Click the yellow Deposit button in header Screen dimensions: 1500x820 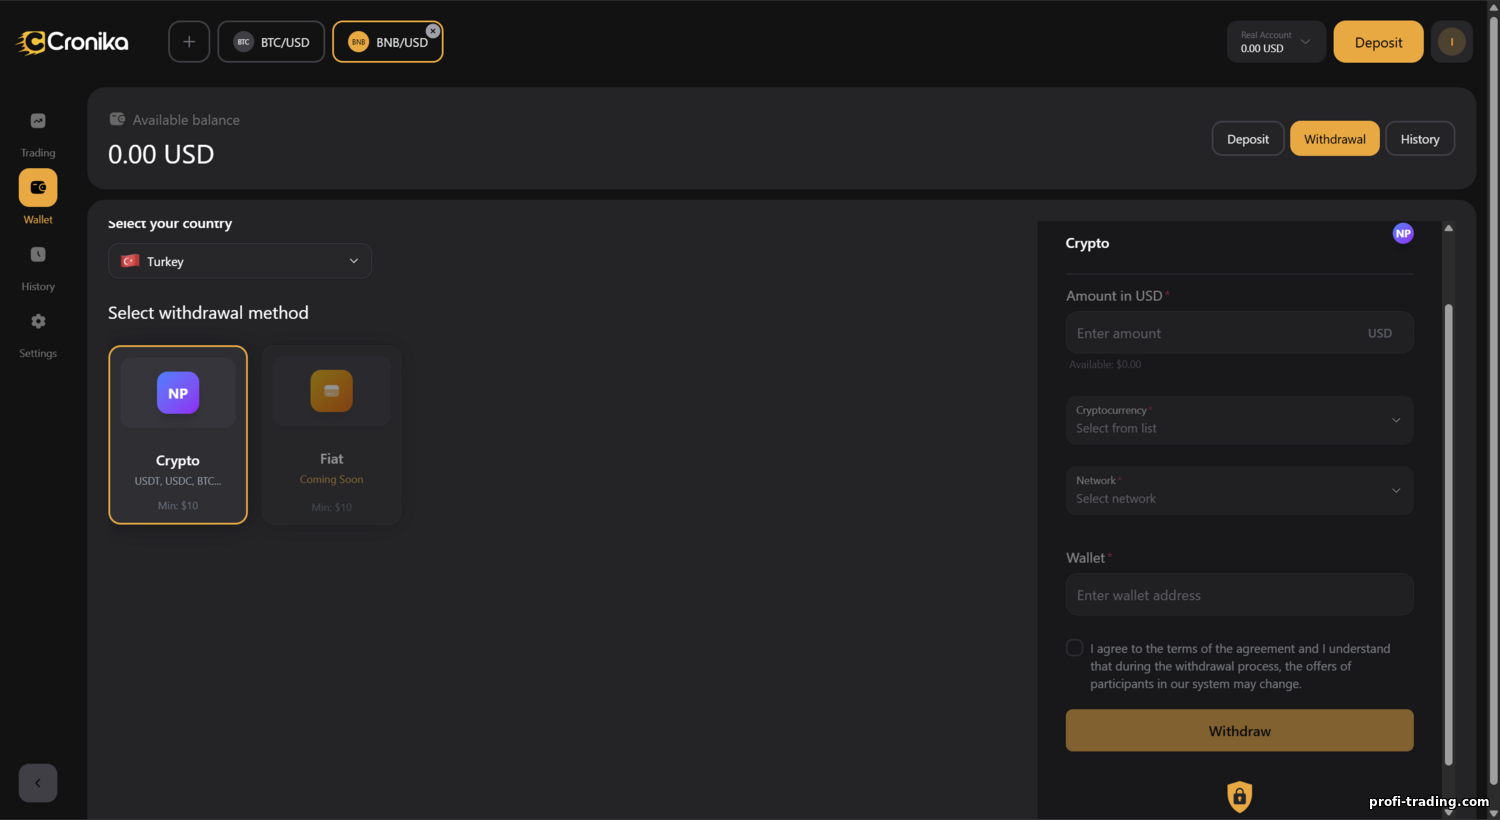coord(1378,42)
